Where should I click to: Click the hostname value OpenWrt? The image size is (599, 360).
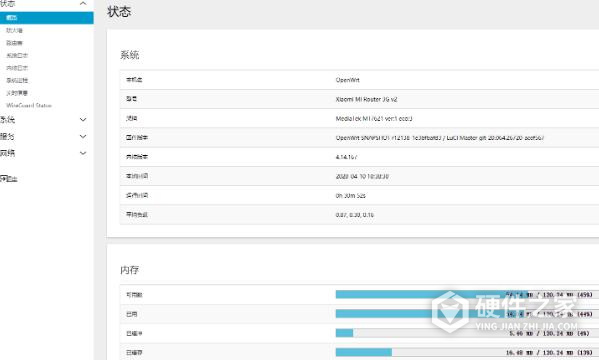pos(348,80)
